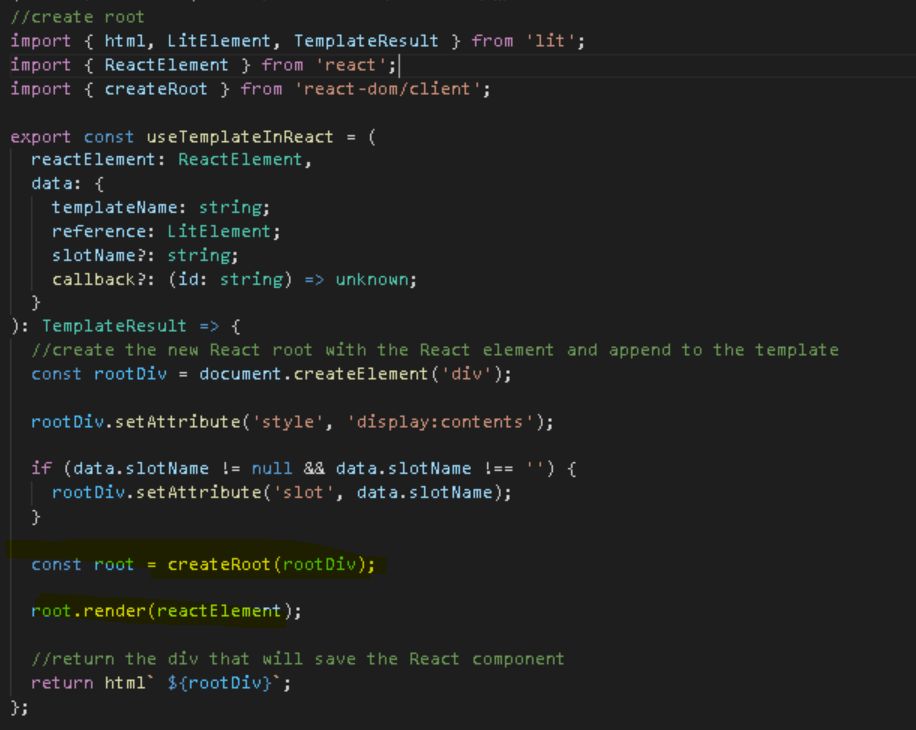The image size is (916, 730).
Task: Click the 'react-dom/client' import string
Action: tap(387, 89)
